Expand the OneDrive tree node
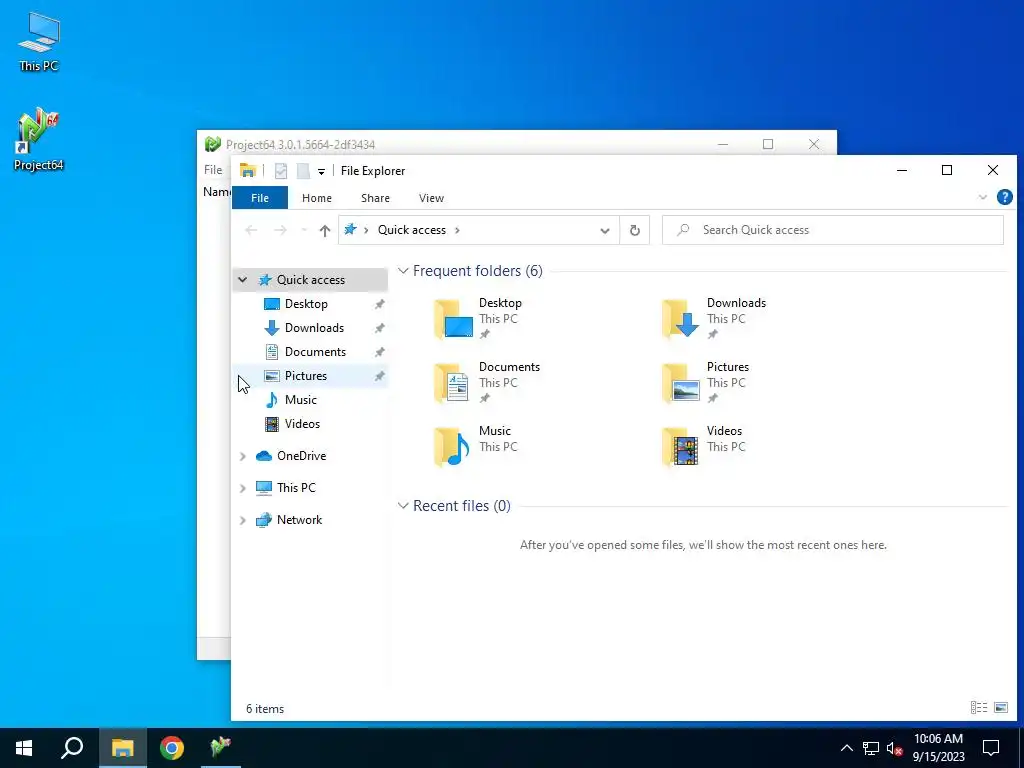 click(x=242, y=456)
